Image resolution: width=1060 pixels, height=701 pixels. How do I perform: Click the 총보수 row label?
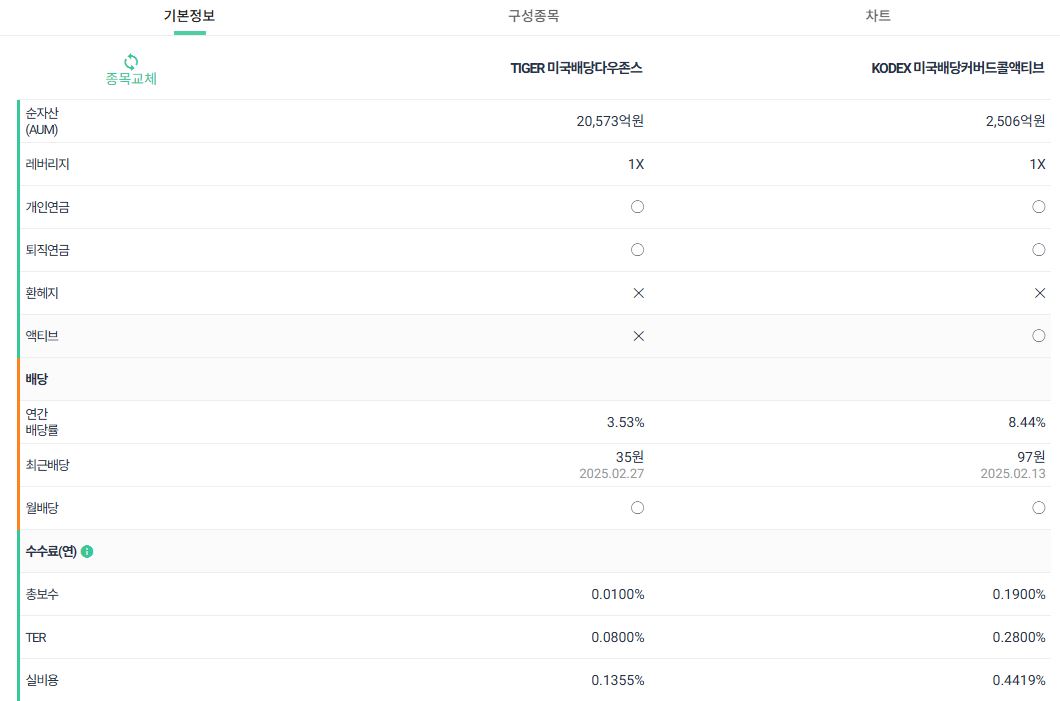coord(42,594)
